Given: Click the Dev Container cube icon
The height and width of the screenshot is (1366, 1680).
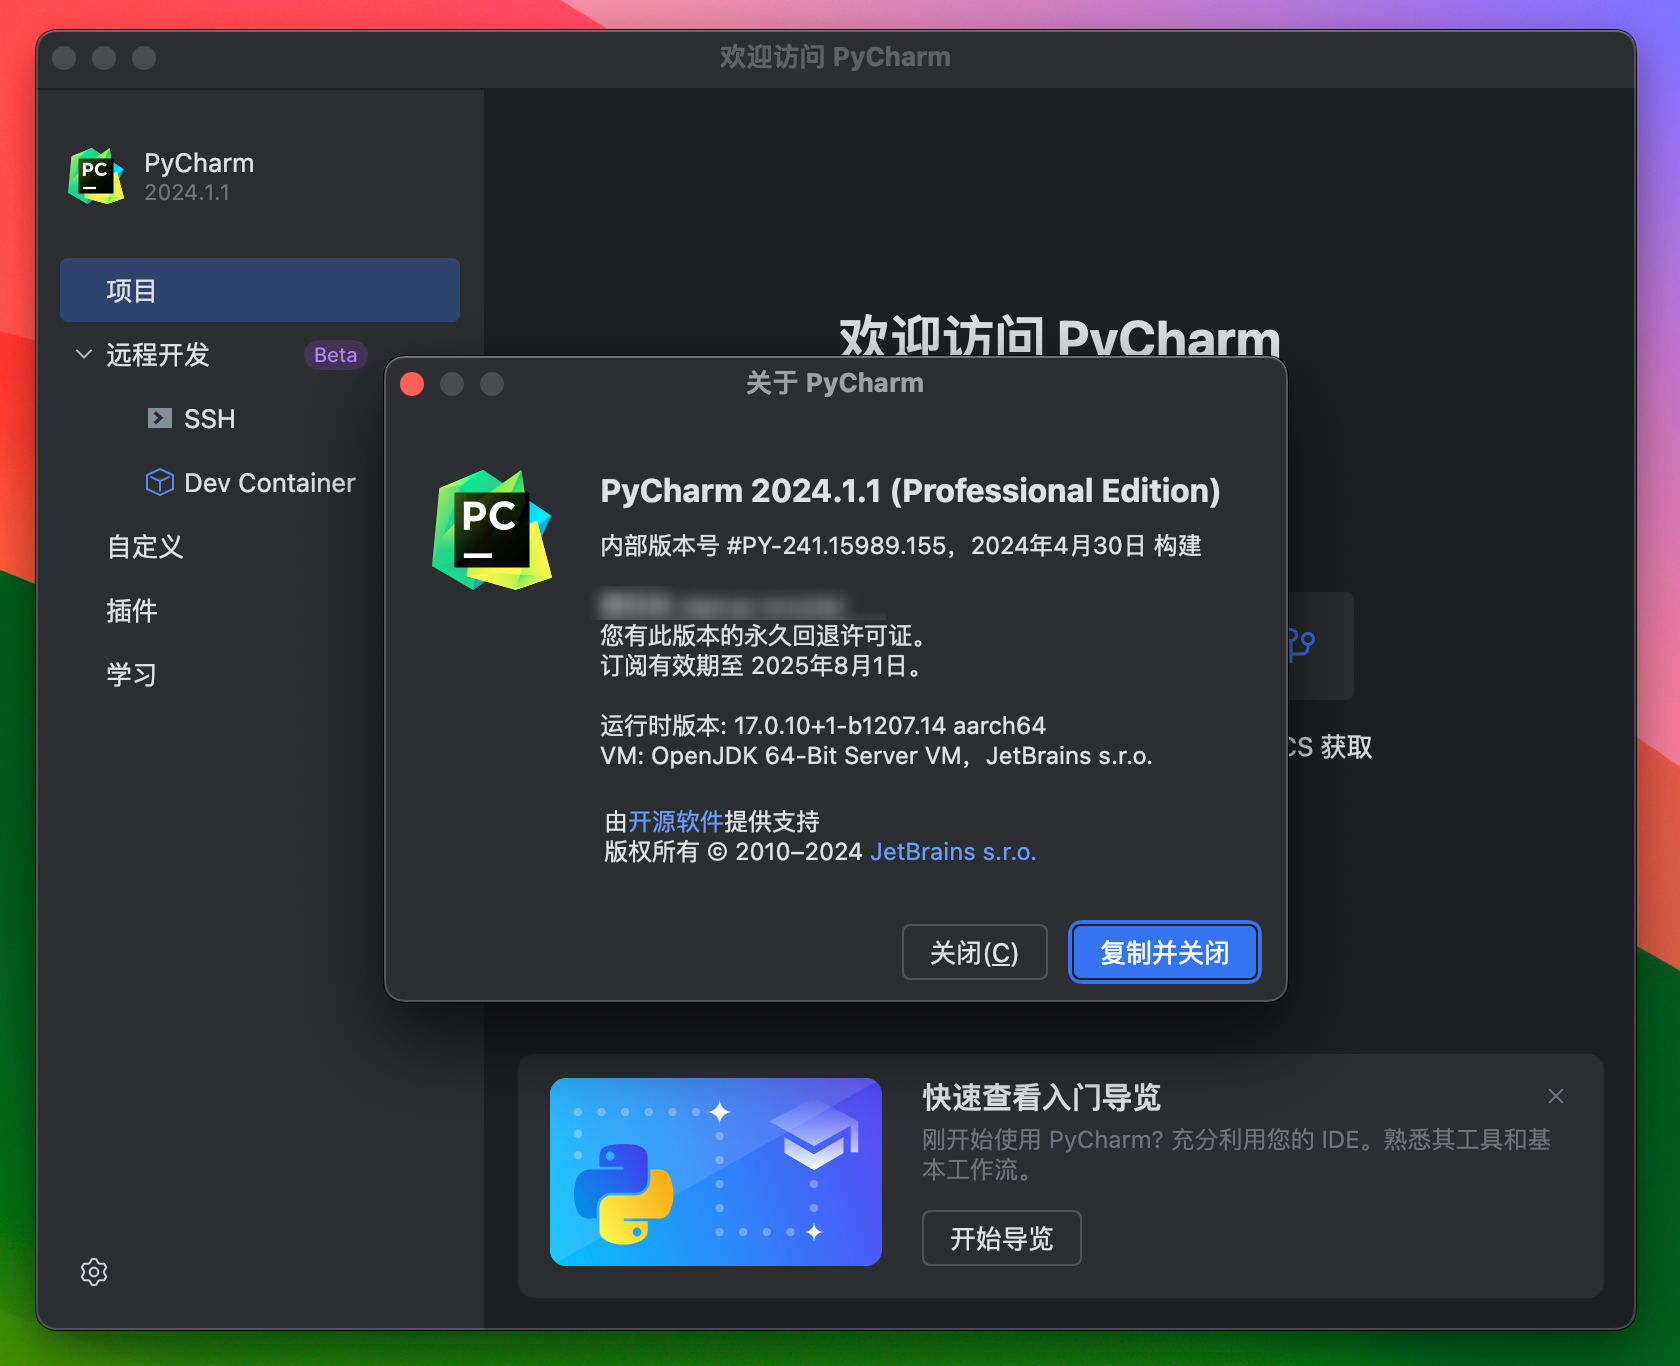Looking at the screenshot, I should pos(160,482).
